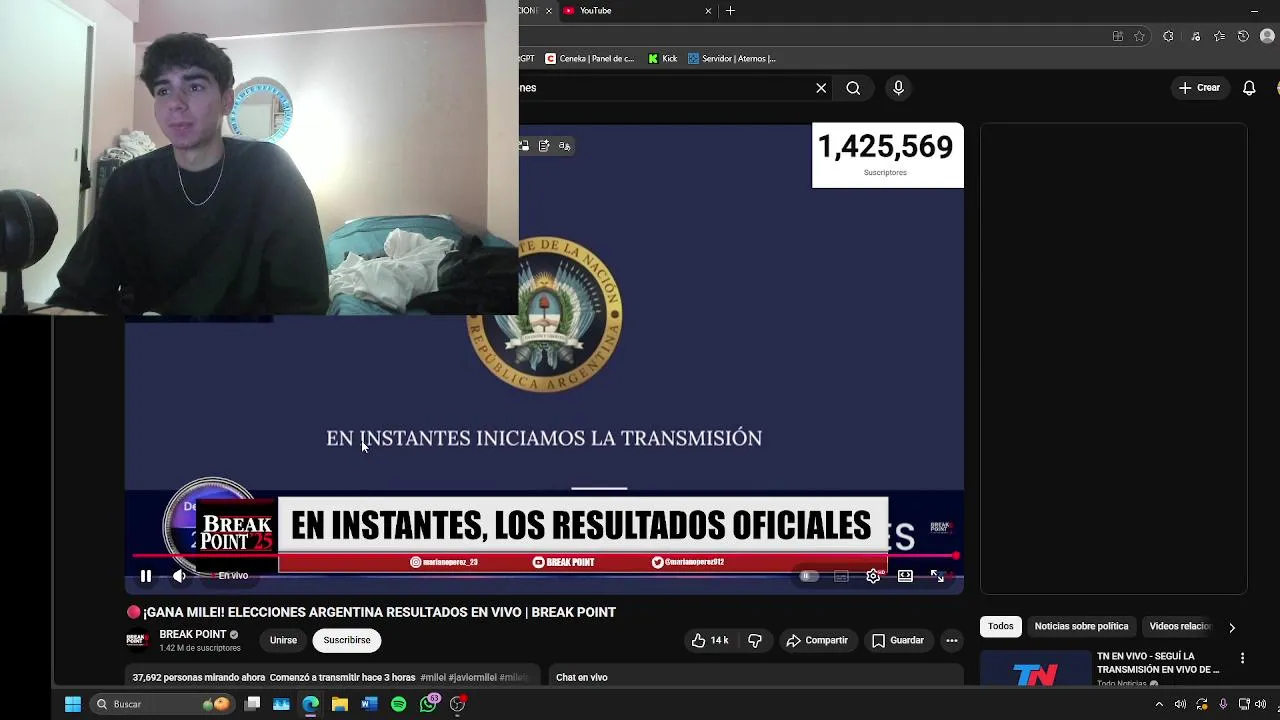Switch to theater mode

point(905,576)
